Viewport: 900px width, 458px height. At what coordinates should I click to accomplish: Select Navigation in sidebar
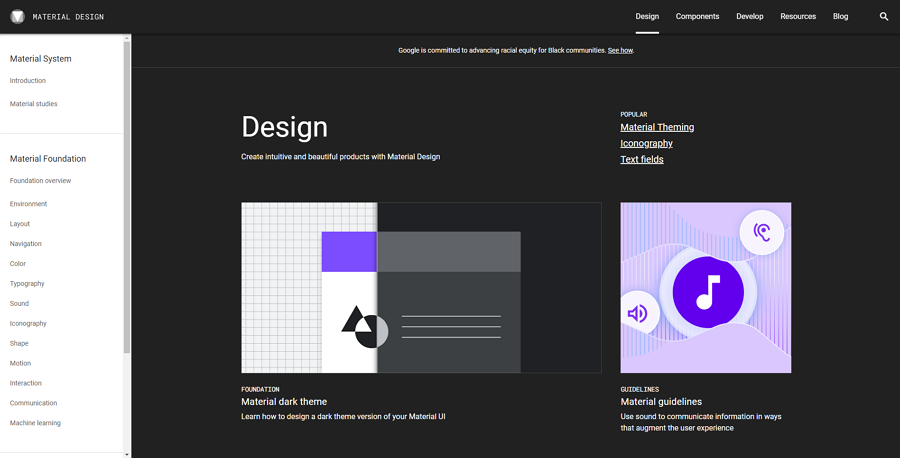click(25, 244)
